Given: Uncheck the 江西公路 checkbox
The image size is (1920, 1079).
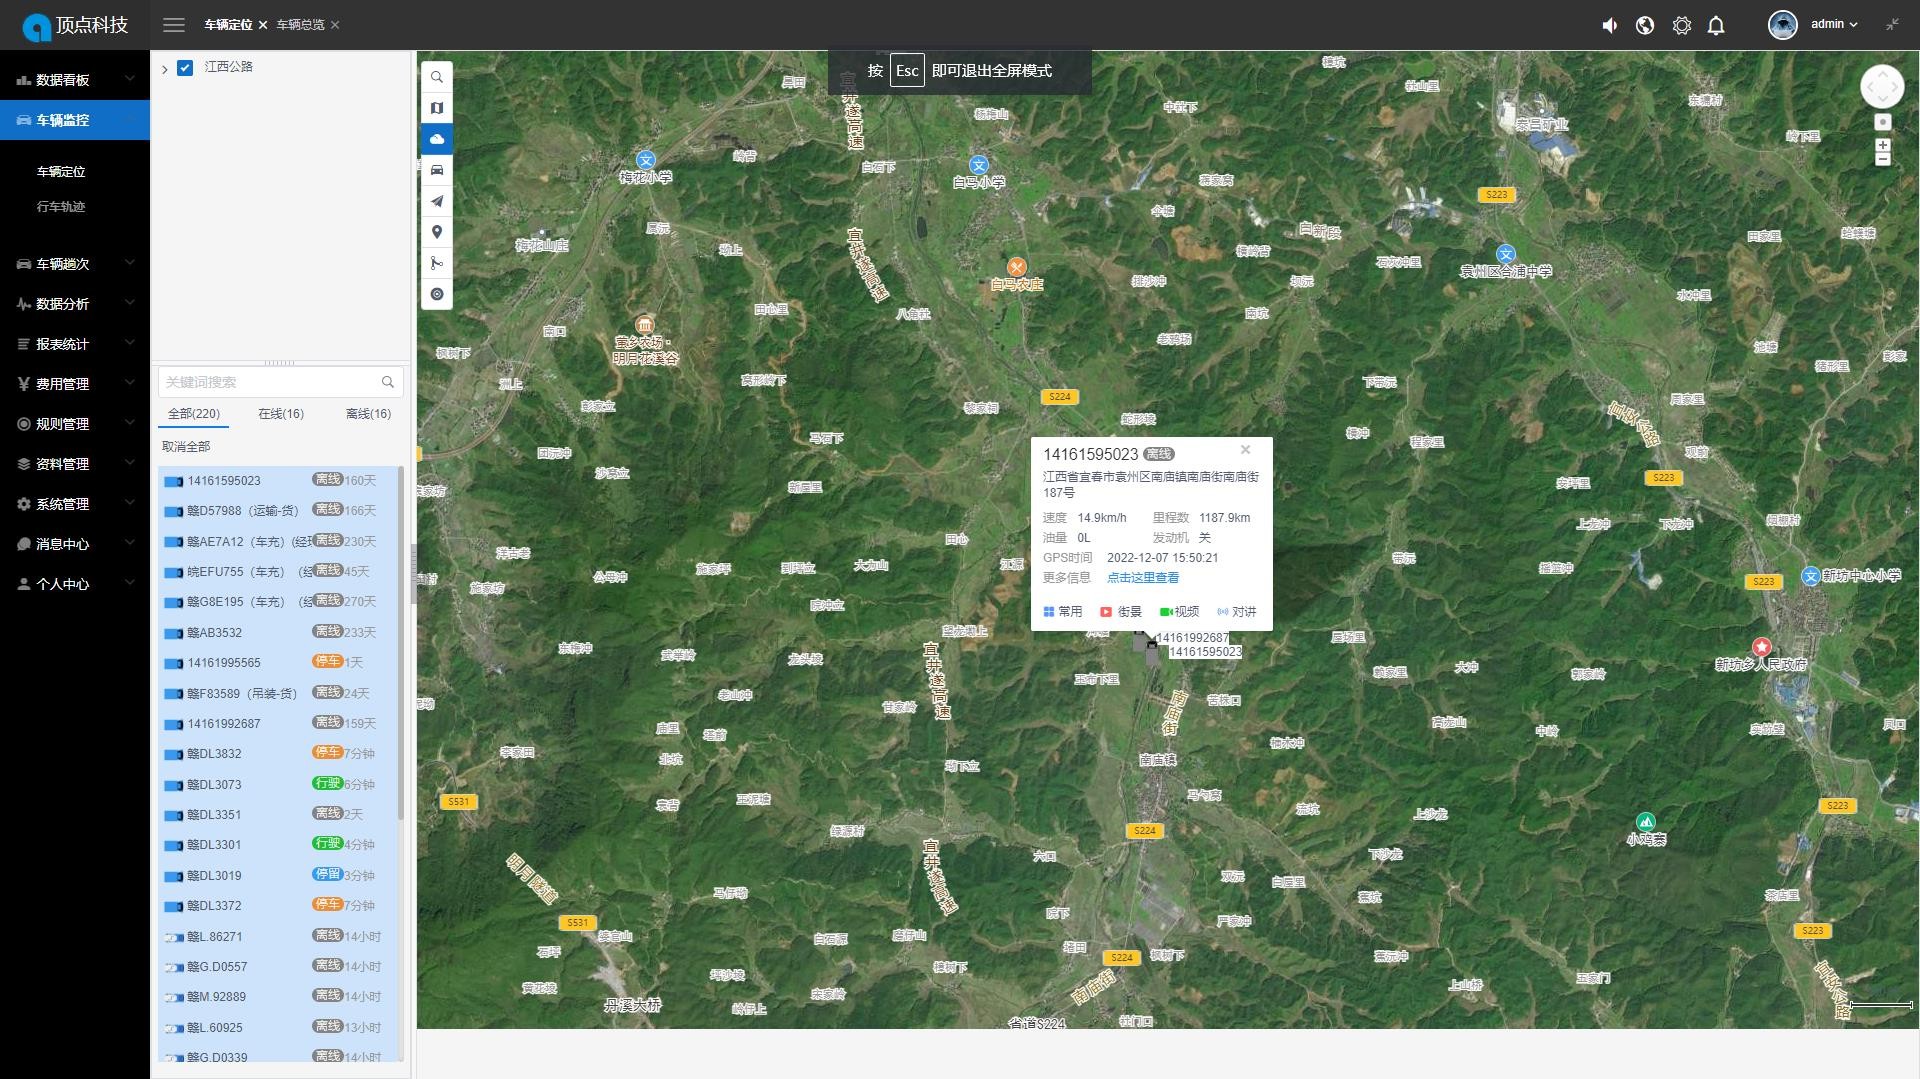Looking at the screenshot, I should click(185, 67).
